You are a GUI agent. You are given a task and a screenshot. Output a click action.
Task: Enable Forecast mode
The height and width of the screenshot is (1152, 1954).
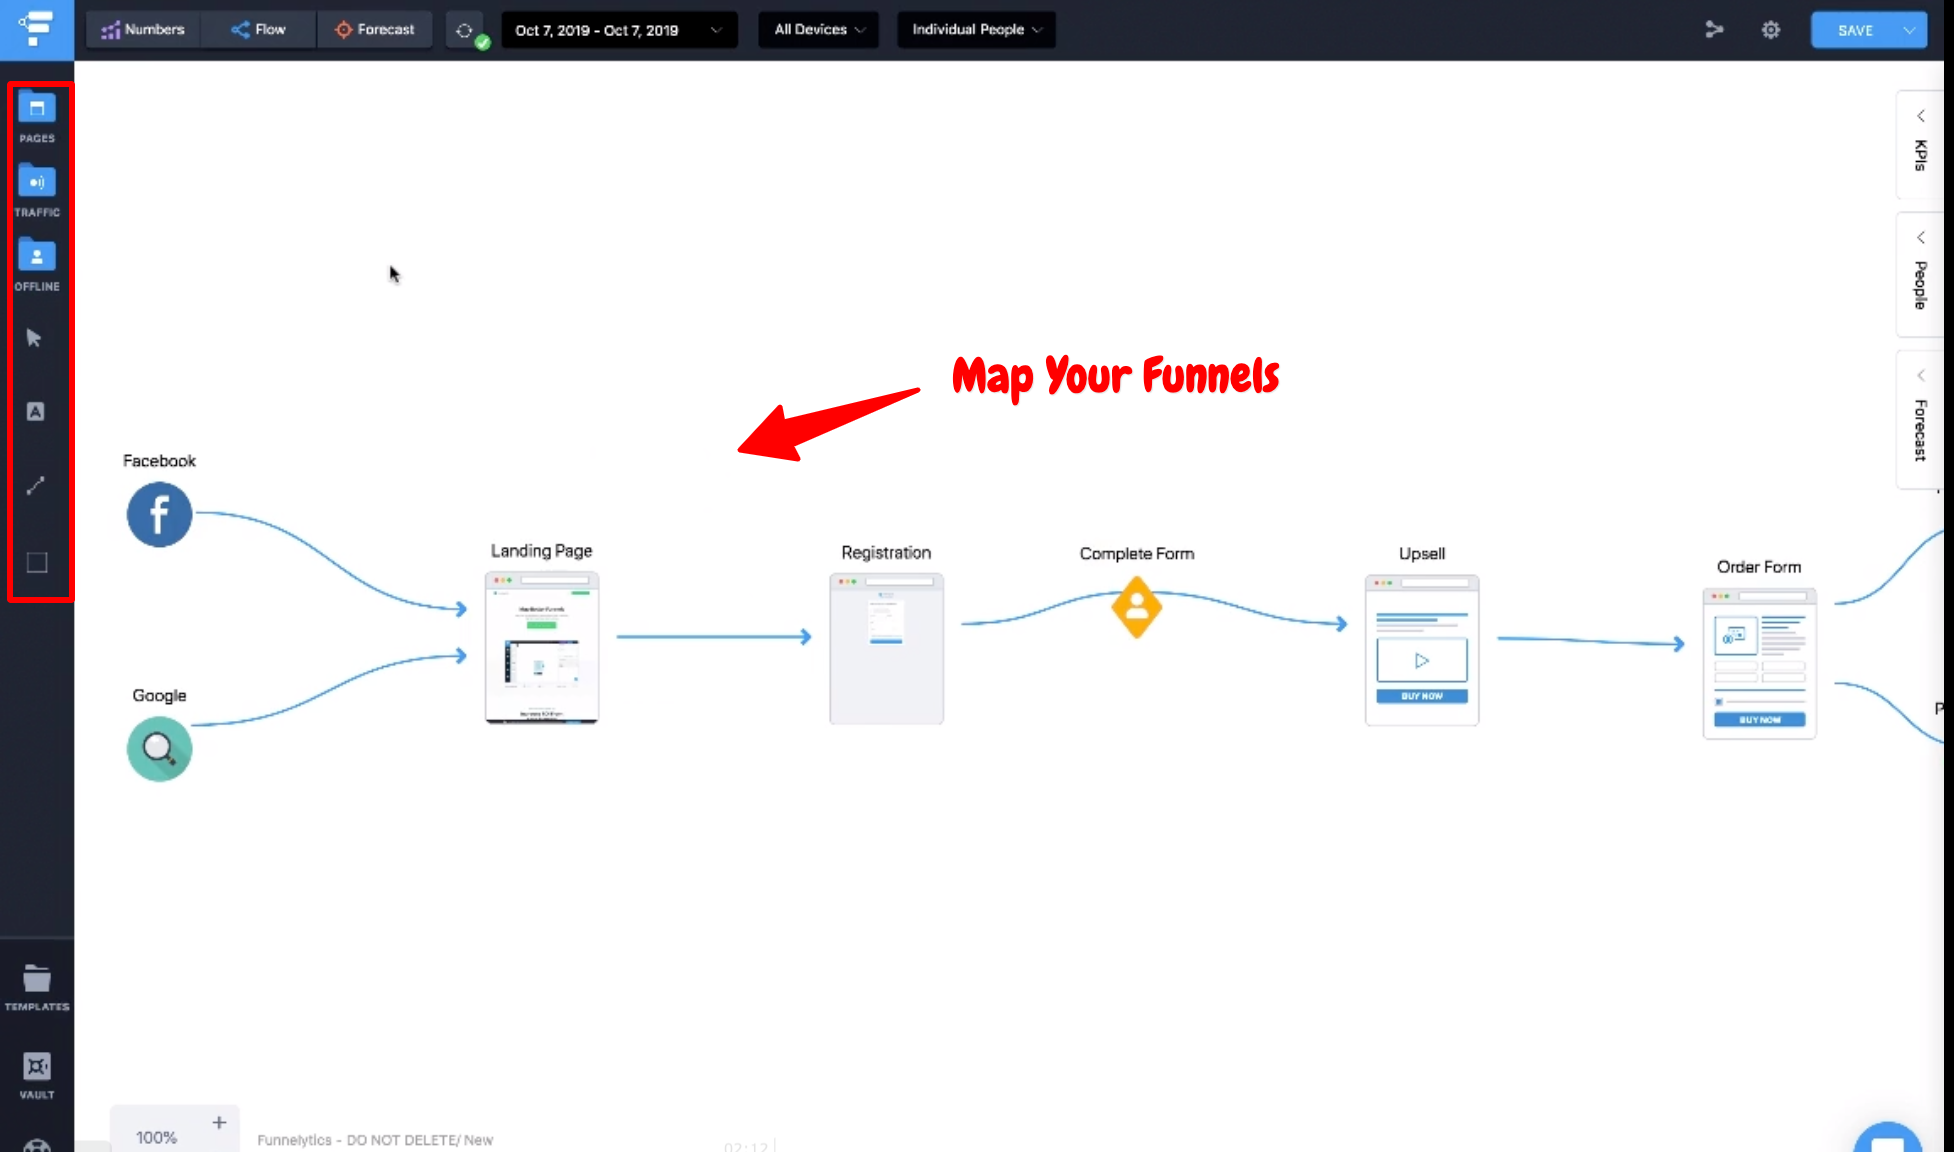coord(375,29)
